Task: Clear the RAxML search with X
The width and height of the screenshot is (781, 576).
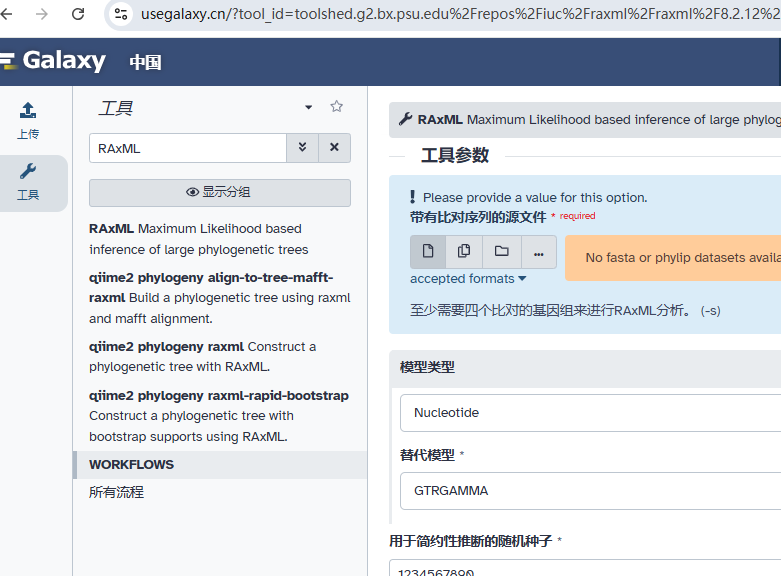Action: pyautogui.click(x=334, y=147)
